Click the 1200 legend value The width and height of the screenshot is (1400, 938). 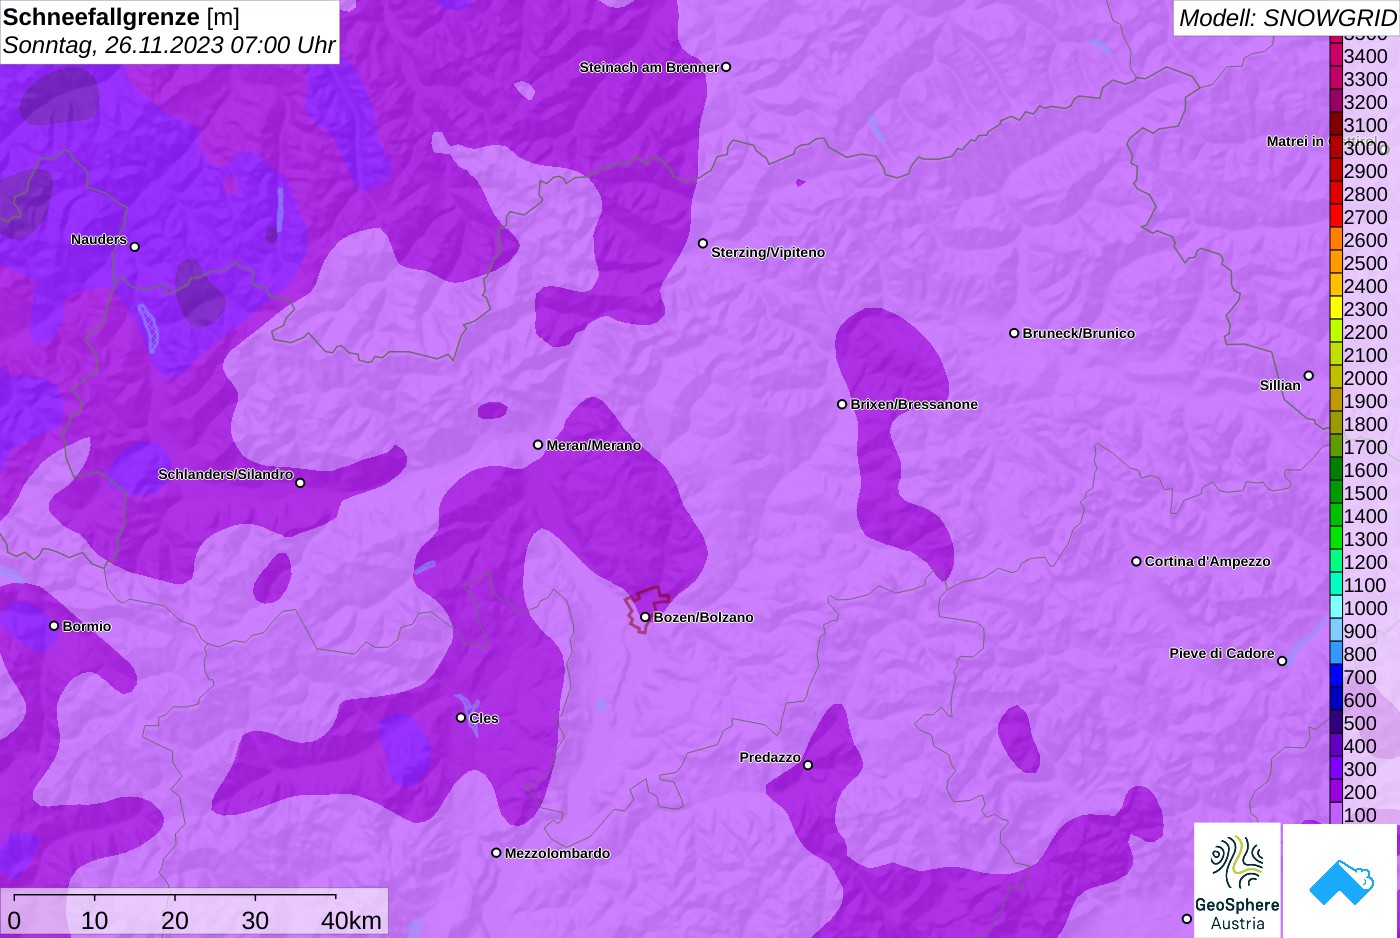pyautogui.click(x=1365, y=561)
